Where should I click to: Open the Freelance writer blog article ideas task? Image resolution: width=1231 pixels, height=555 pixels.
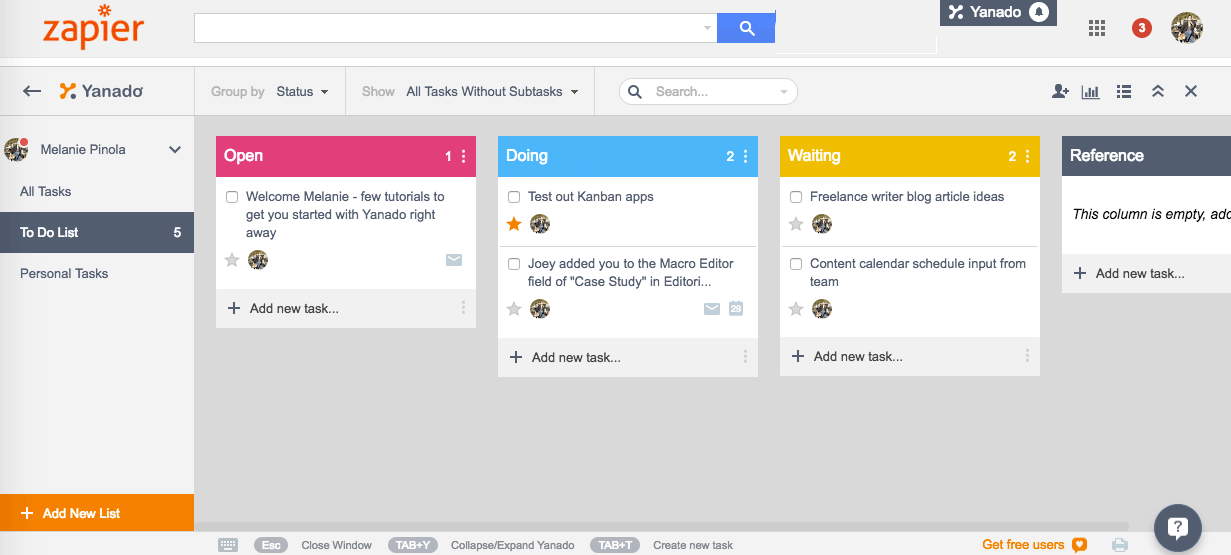tap(907, 197)
